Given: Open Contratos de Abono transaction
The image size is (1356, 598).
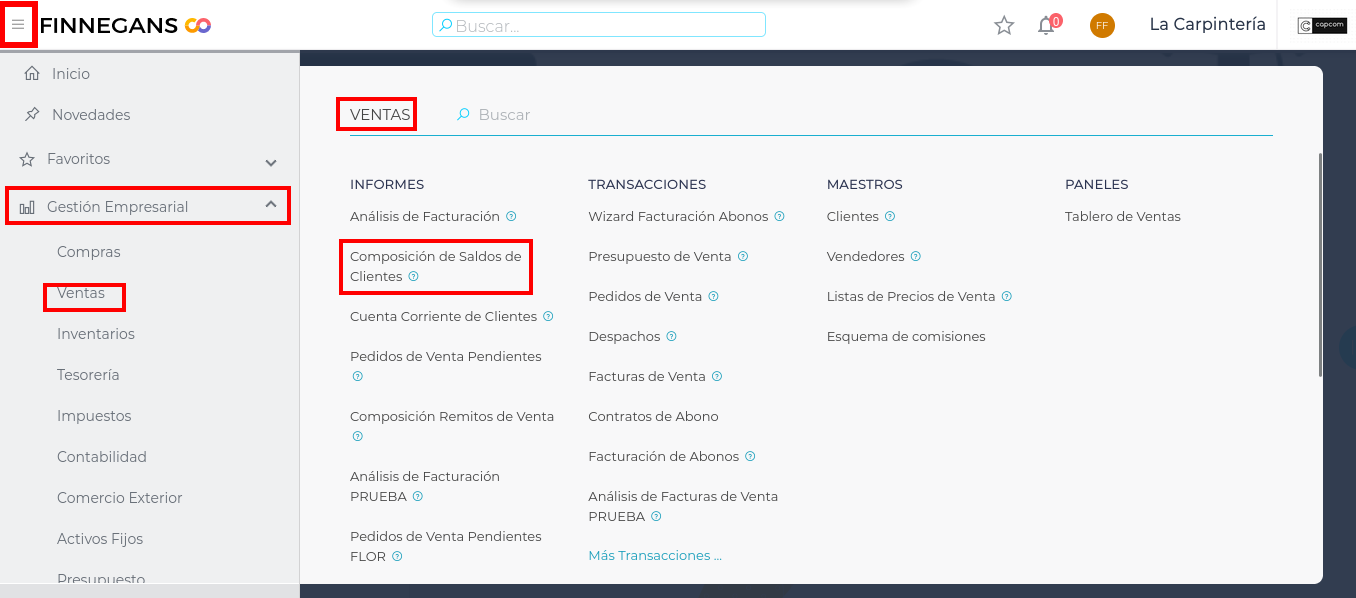Looking at the screenshot, I should 653,416.
